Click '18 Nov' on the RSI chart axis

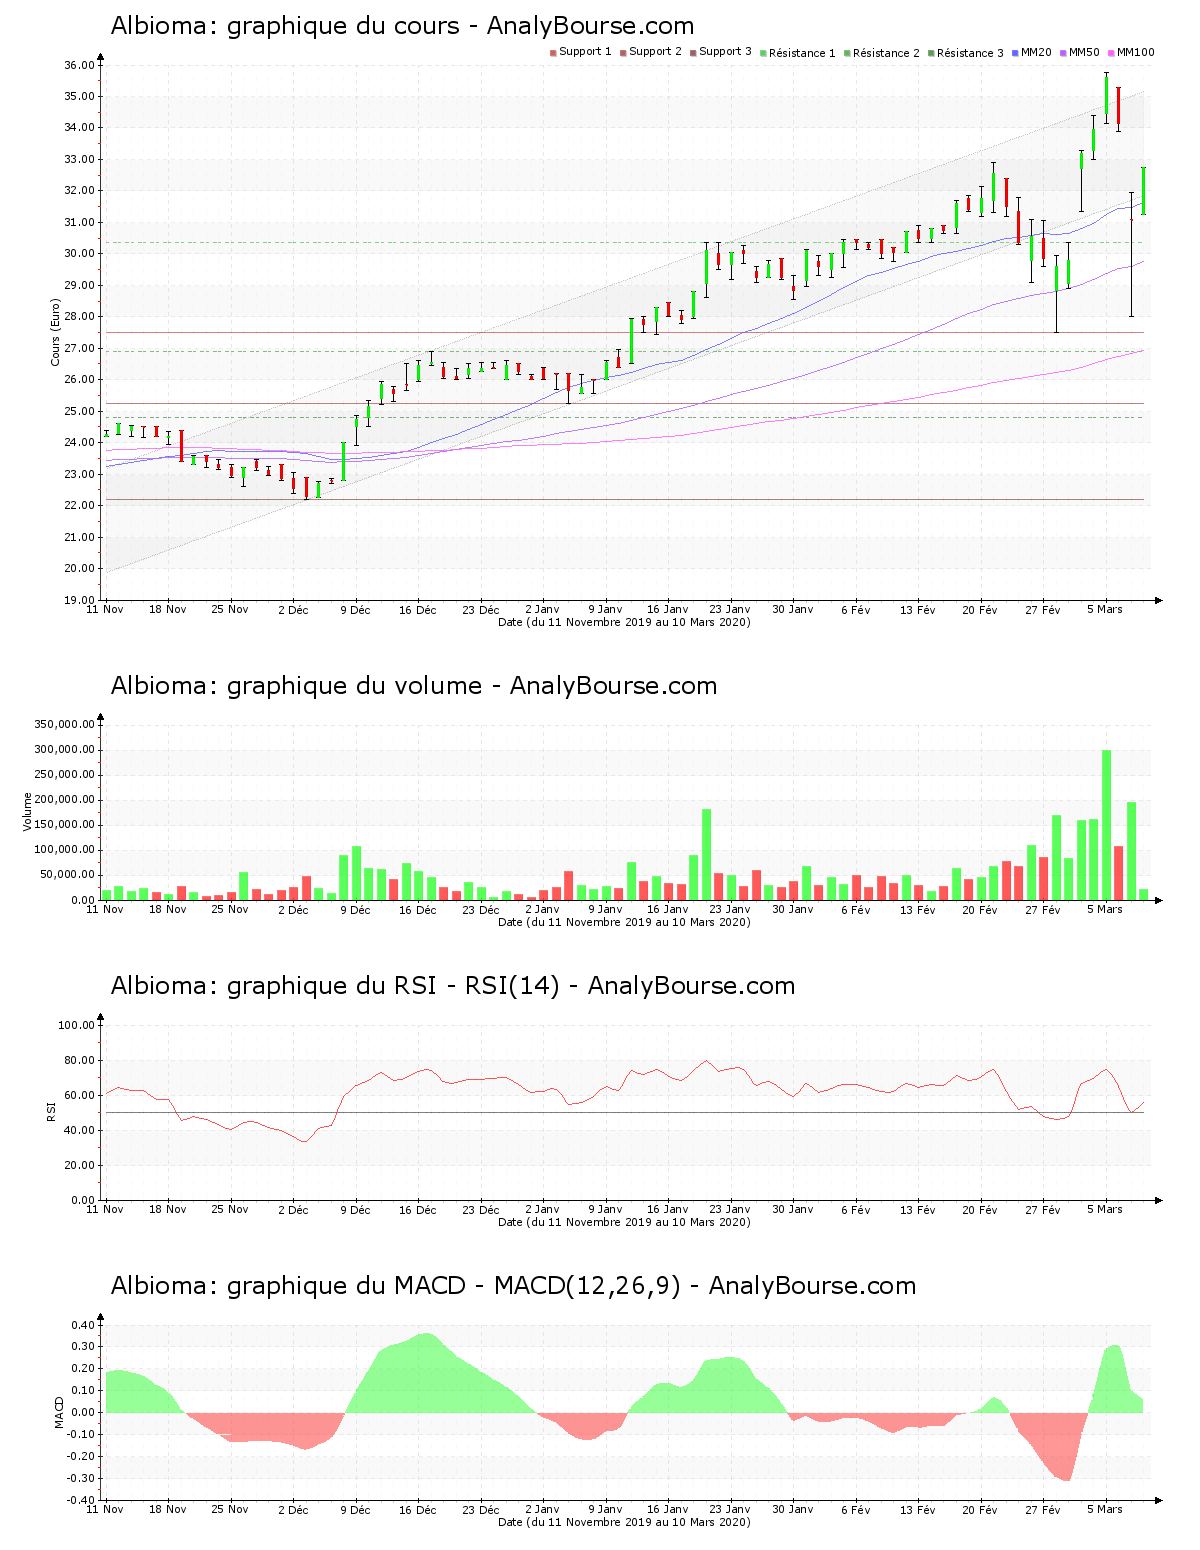click(167, 1210)
